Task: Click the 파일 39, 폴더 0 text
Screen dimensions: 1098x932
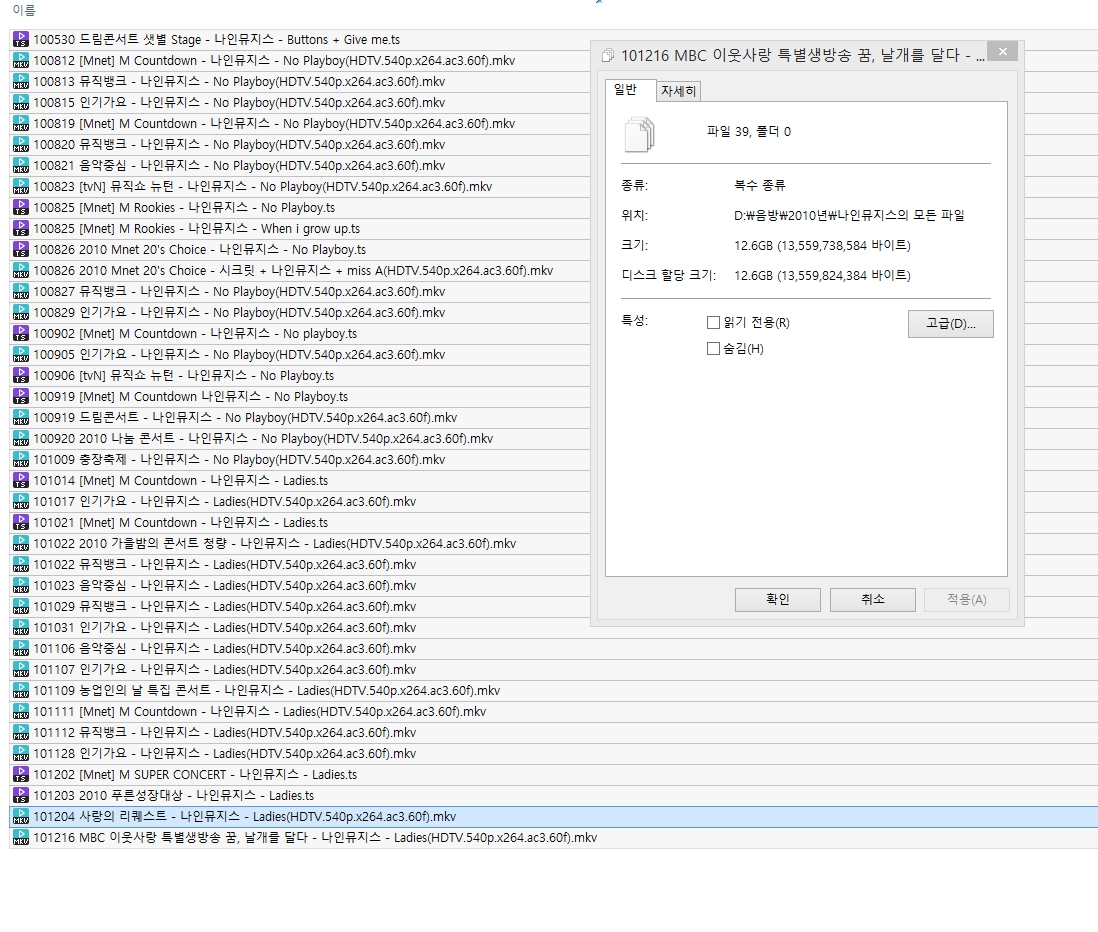Action: click(749, 132)
